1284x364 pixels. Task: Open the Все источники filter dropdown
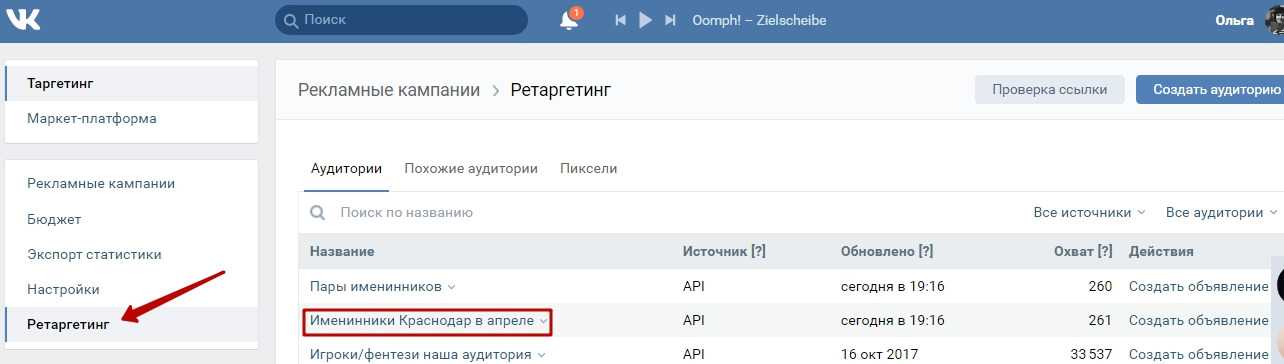(x=1089, y=213)
